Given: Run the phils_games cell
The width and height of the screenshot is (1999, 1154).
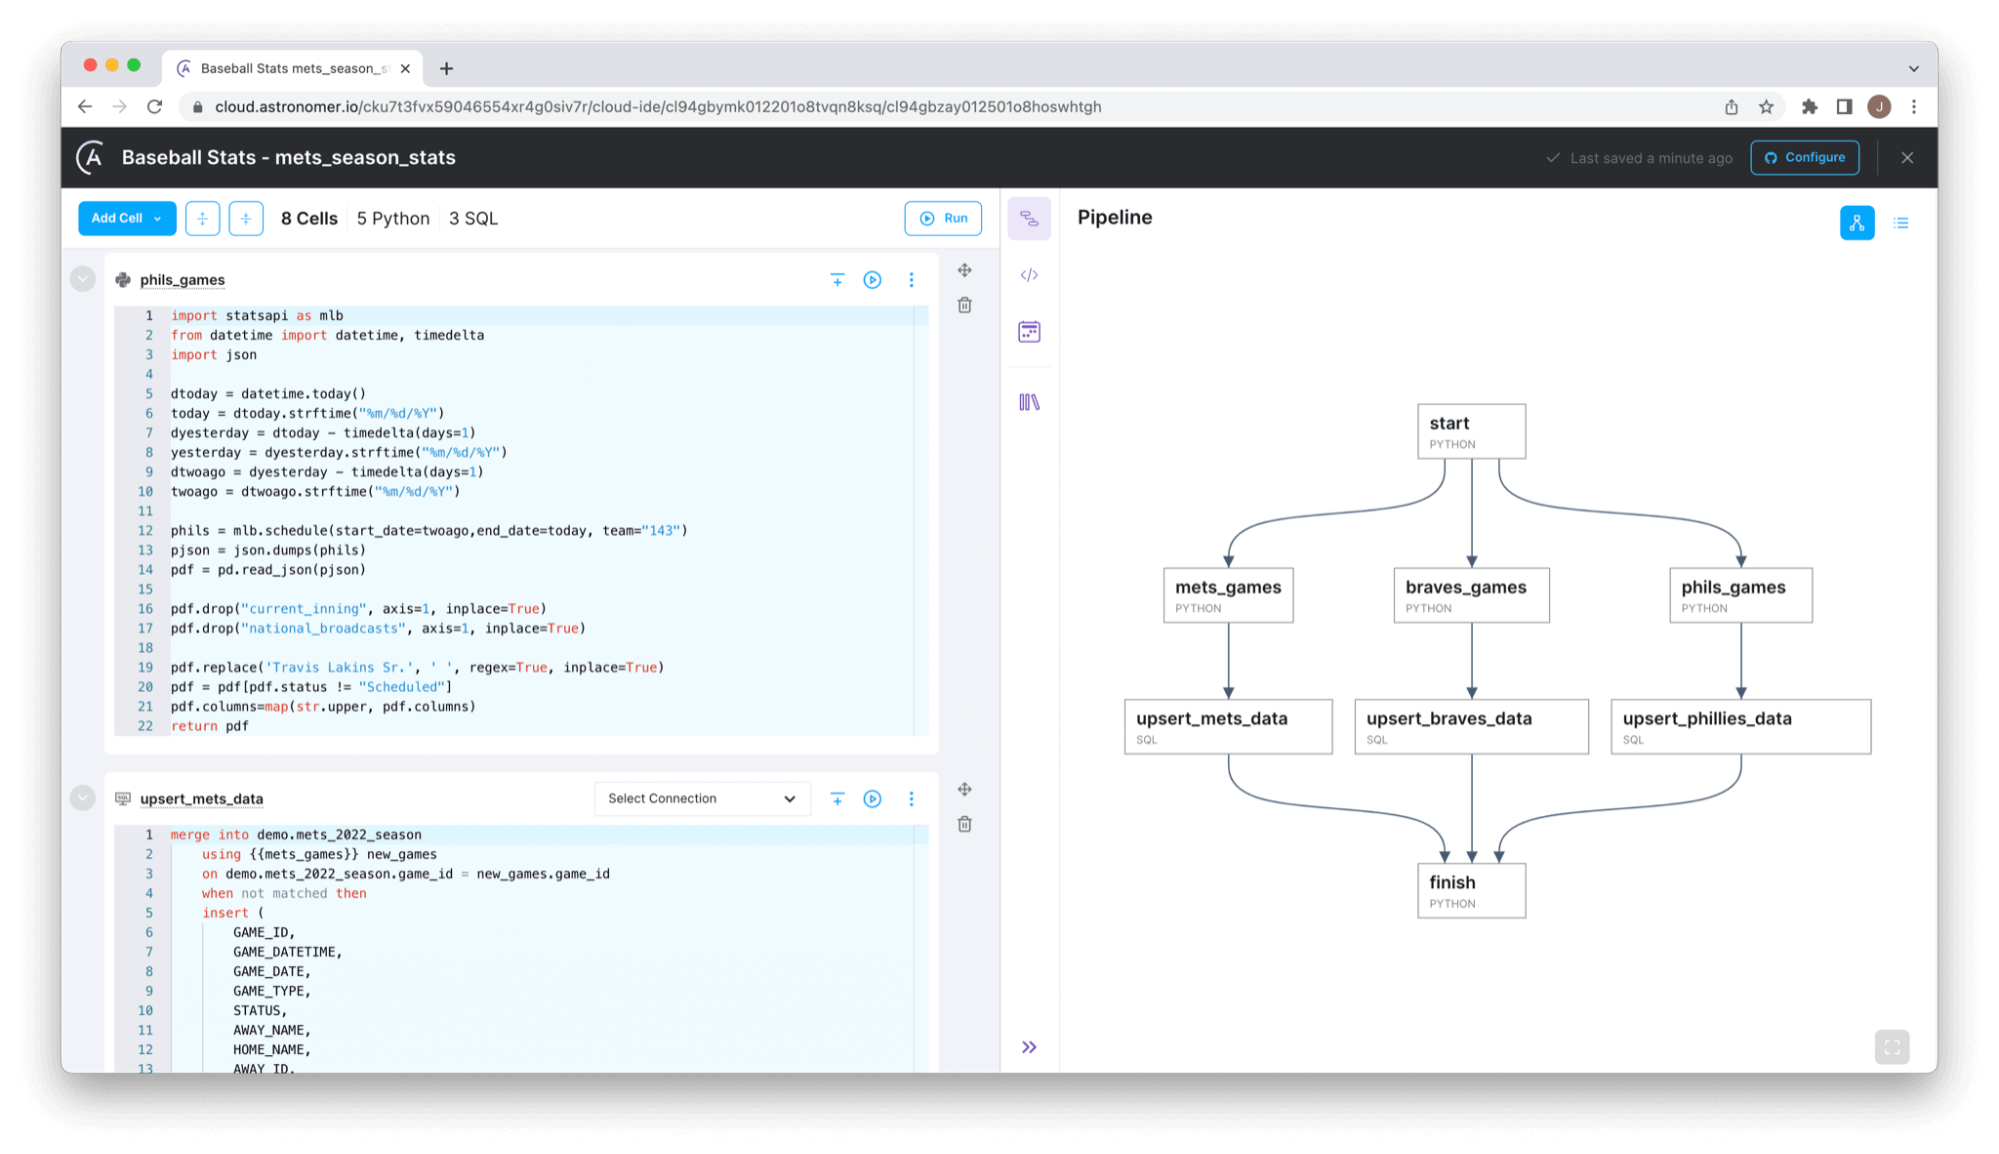Looking at the screenshot, I should (x=872, y=280).
